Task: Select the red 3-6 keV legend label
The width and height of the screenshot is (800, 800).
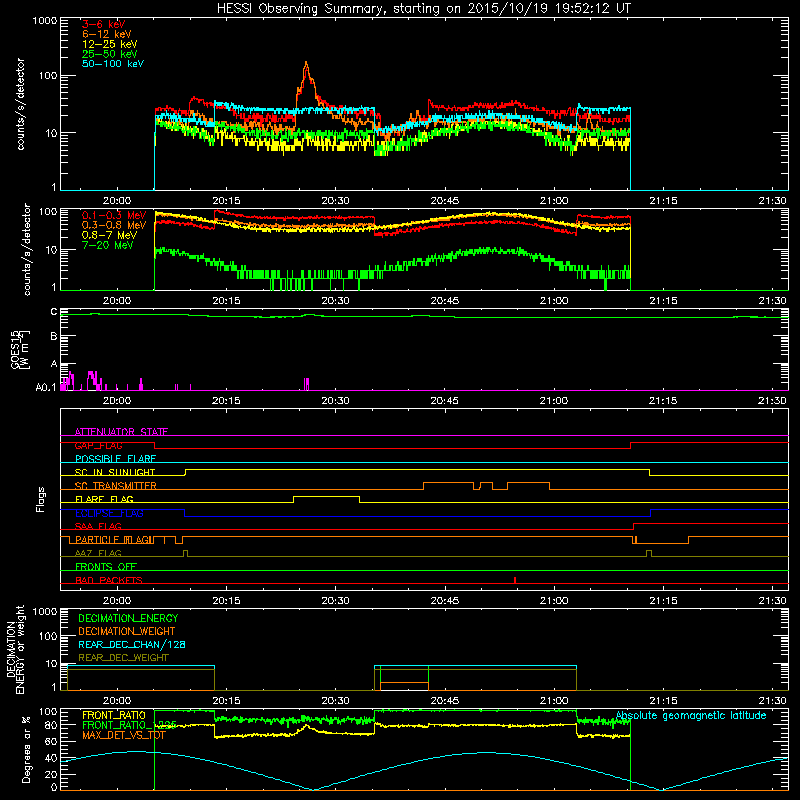Action: coord(104,24)
